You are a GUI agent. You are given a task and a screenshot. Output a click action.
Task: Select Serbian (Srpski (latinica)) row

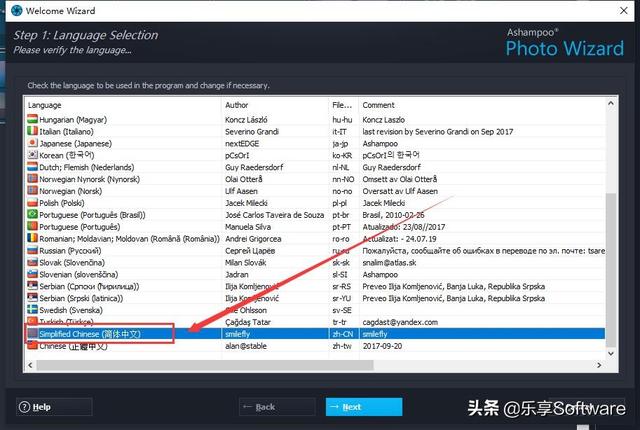[315, 298]
